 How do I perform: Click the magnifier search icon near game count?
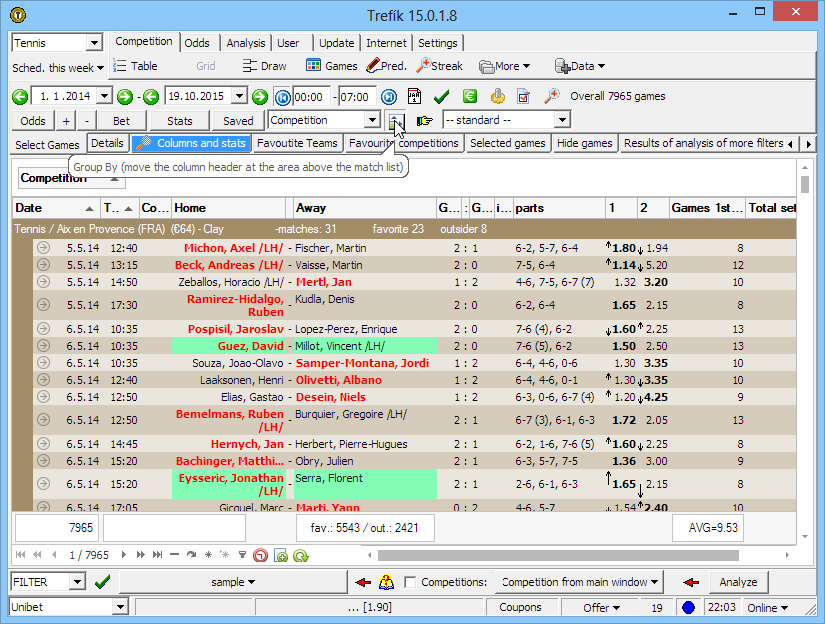point(551,97)
